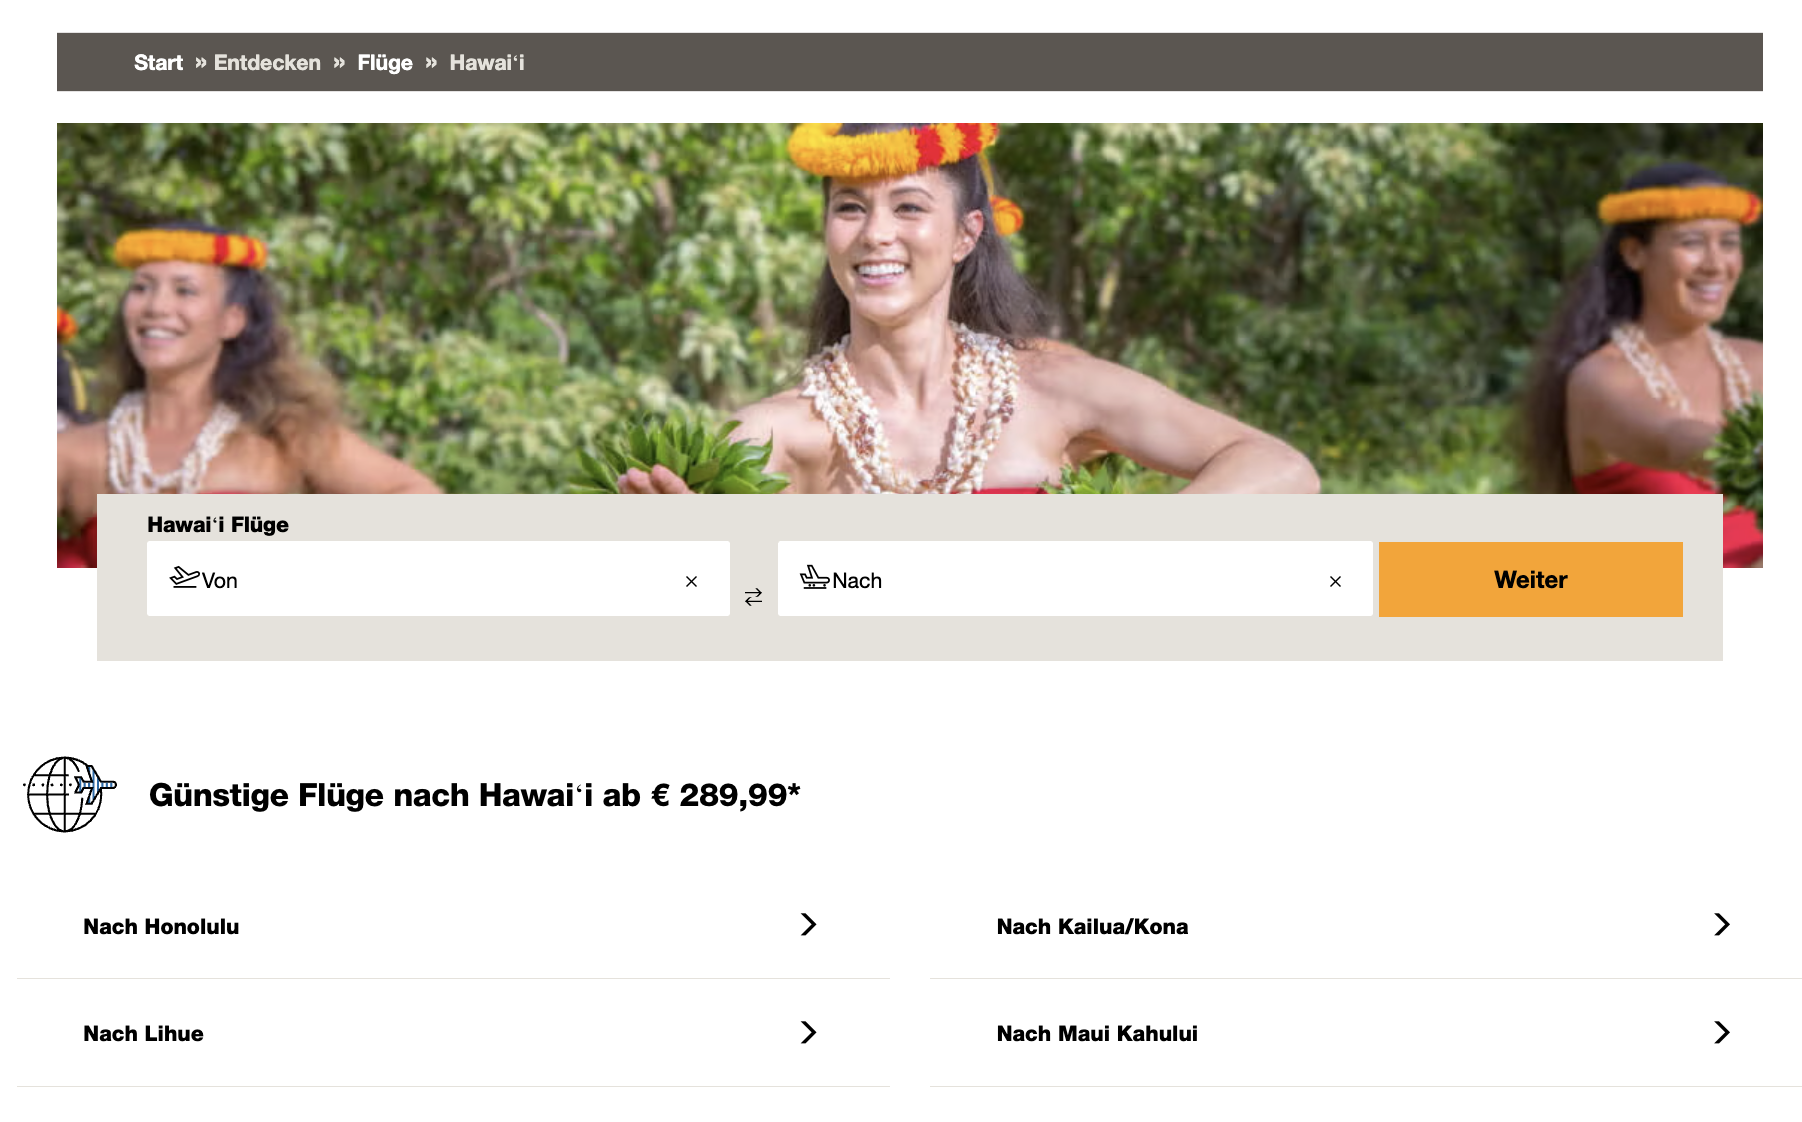Image resolution: width=1802 pixels, height=1122 pixels.
Task: Open the Nach Honolulu flights link
Action: pos(453,926)
